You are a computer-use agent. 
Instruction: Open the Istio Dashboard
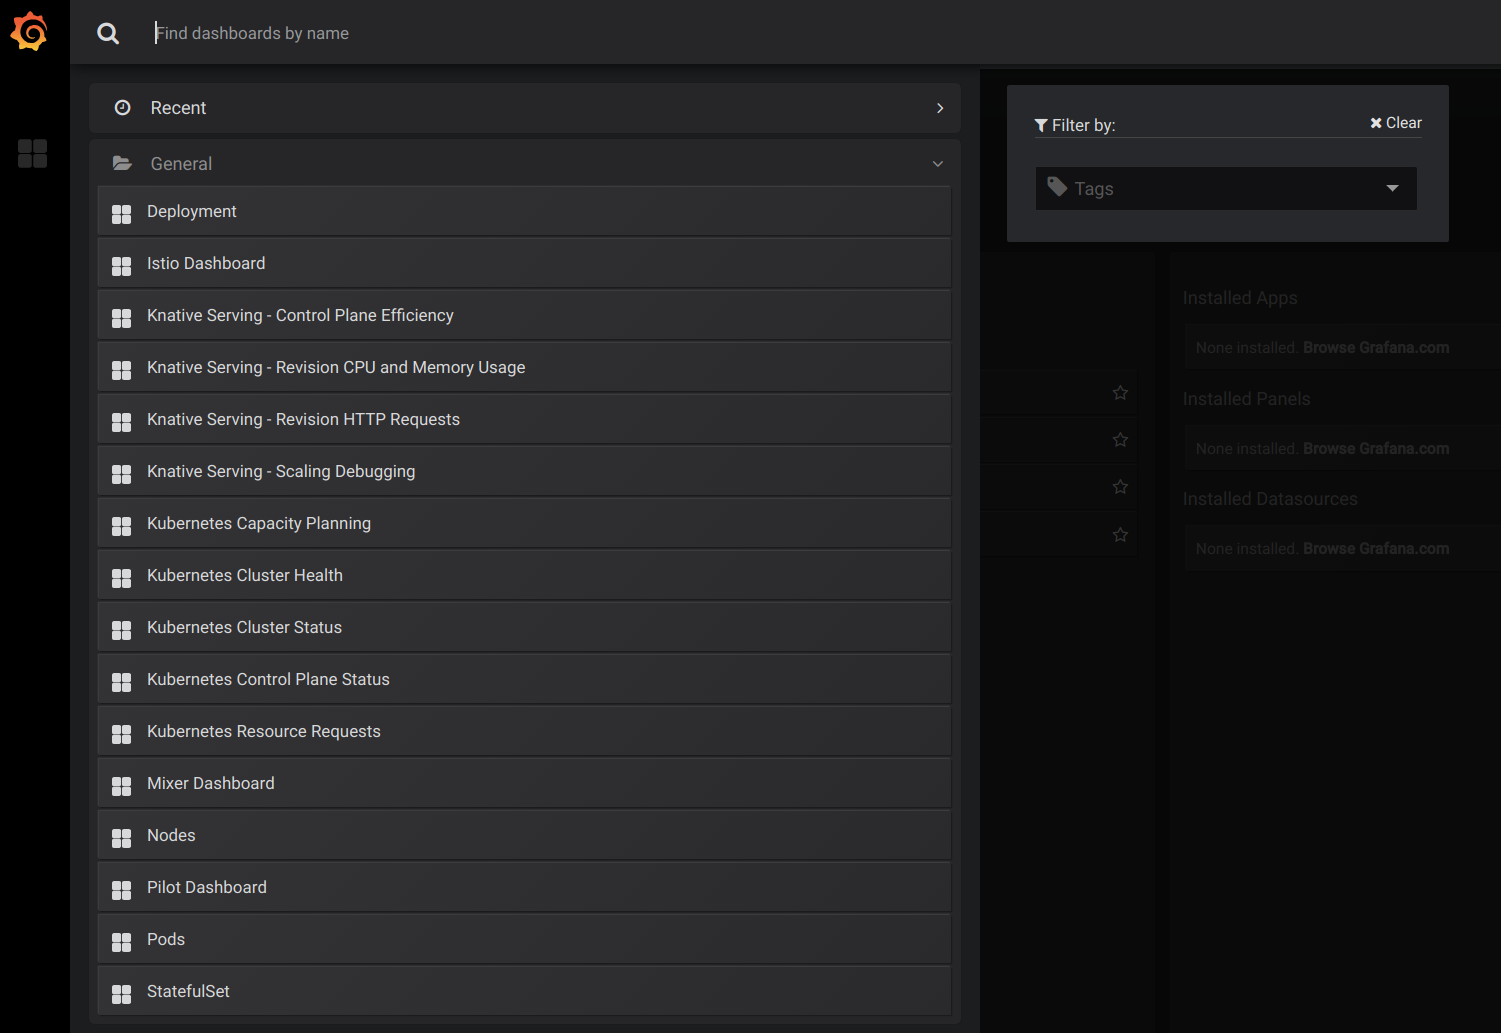click(x=524, y=264)
